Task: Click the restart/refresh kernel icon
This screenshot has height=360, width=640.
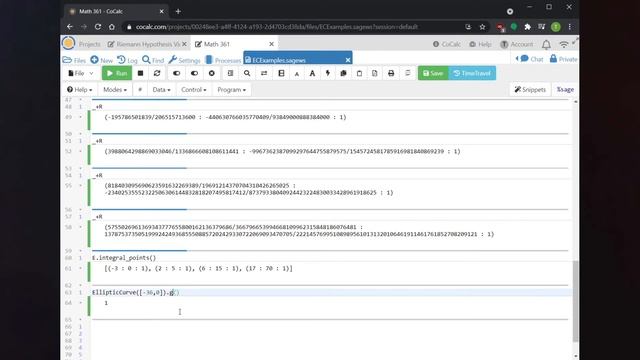Action: pos(157,73)
